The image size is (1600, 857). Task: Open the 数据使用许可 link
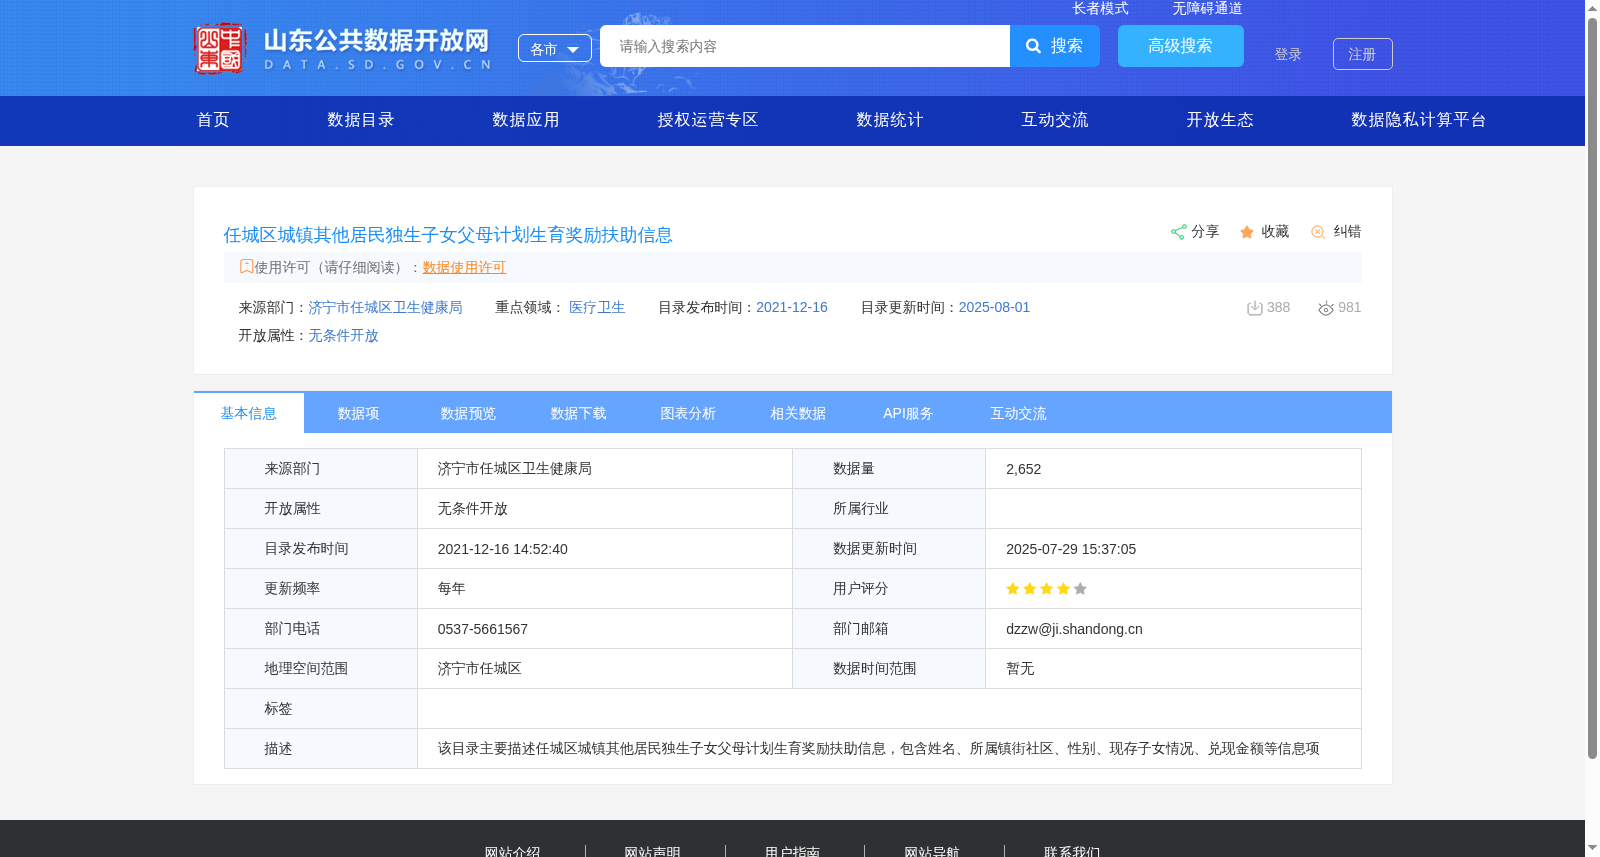click(x=465, y=267)
